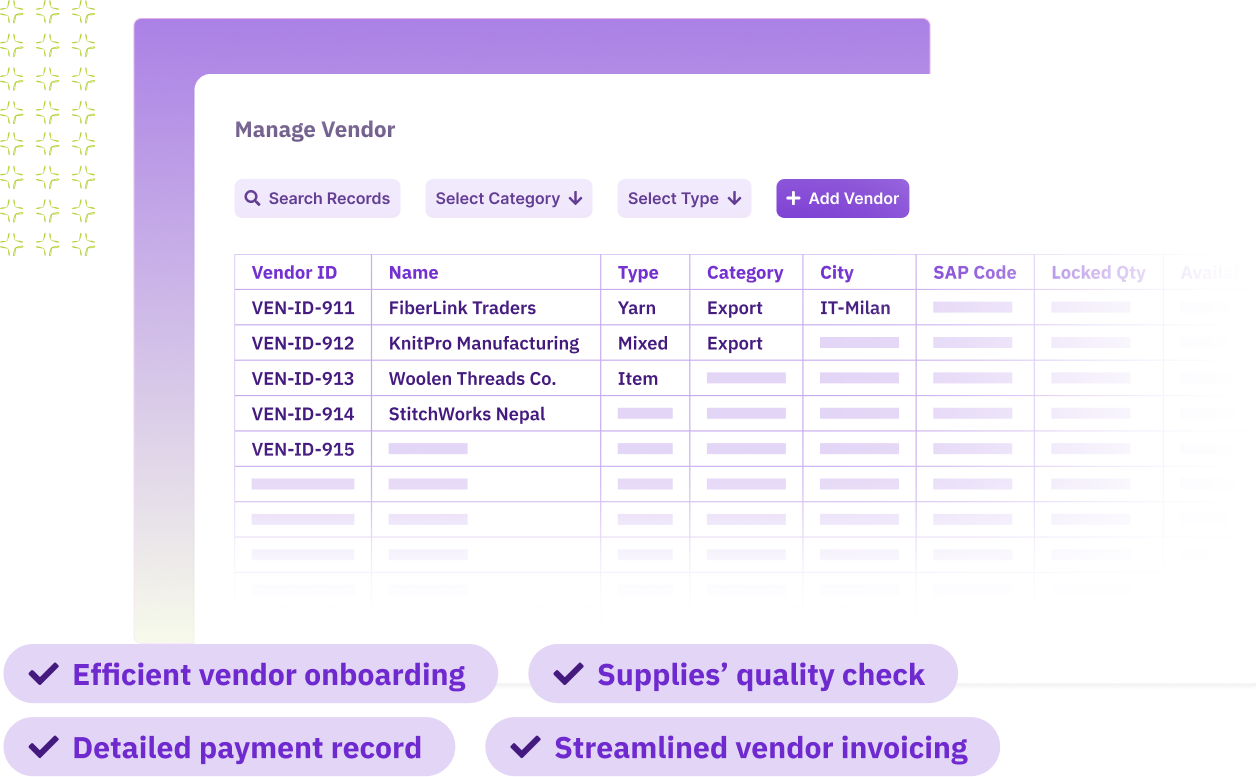The width and height of the screenshot is (1256, 777).
Task: Click checkmark beside Supplies' quality check
Action: point(568,674)
